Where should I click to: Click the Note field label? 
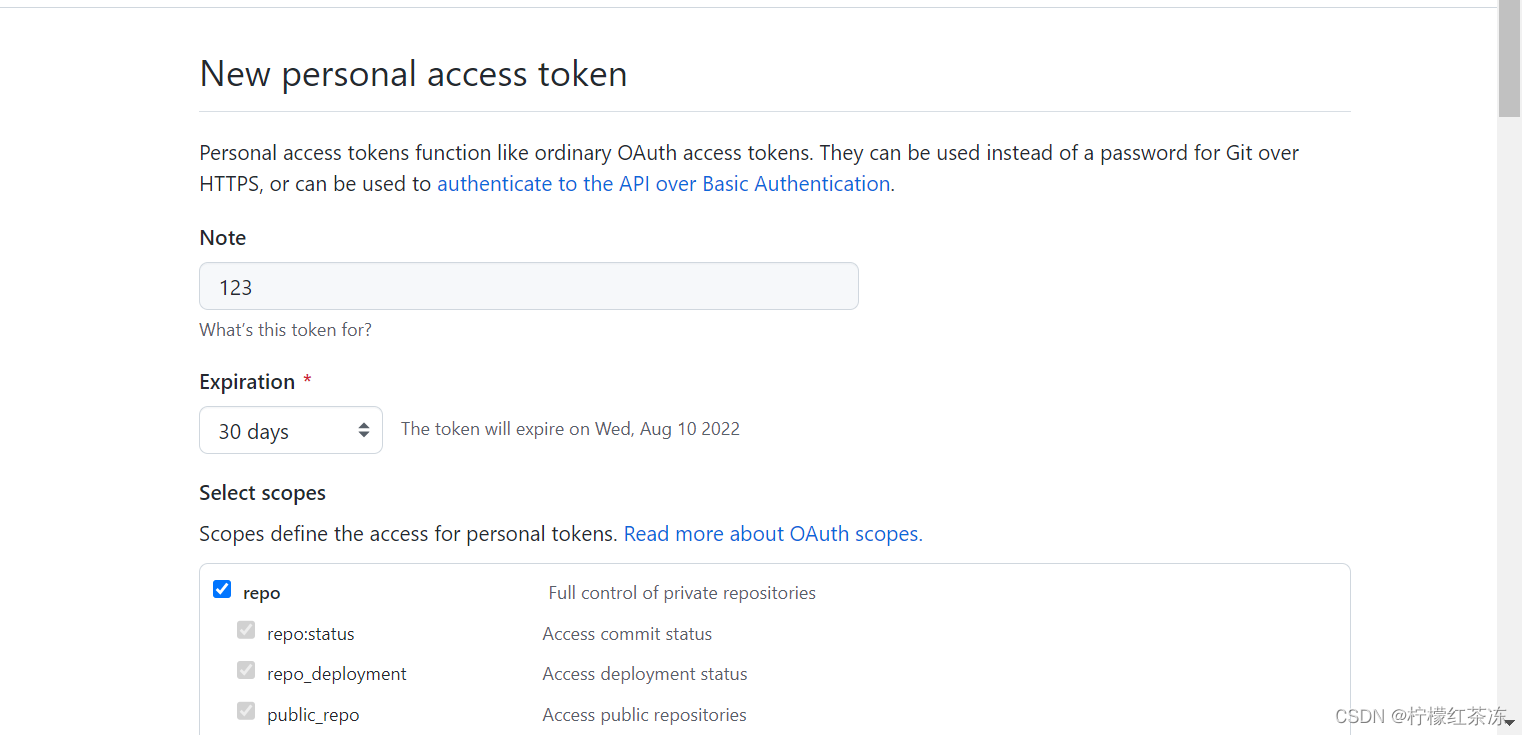[x=223, y=238]
